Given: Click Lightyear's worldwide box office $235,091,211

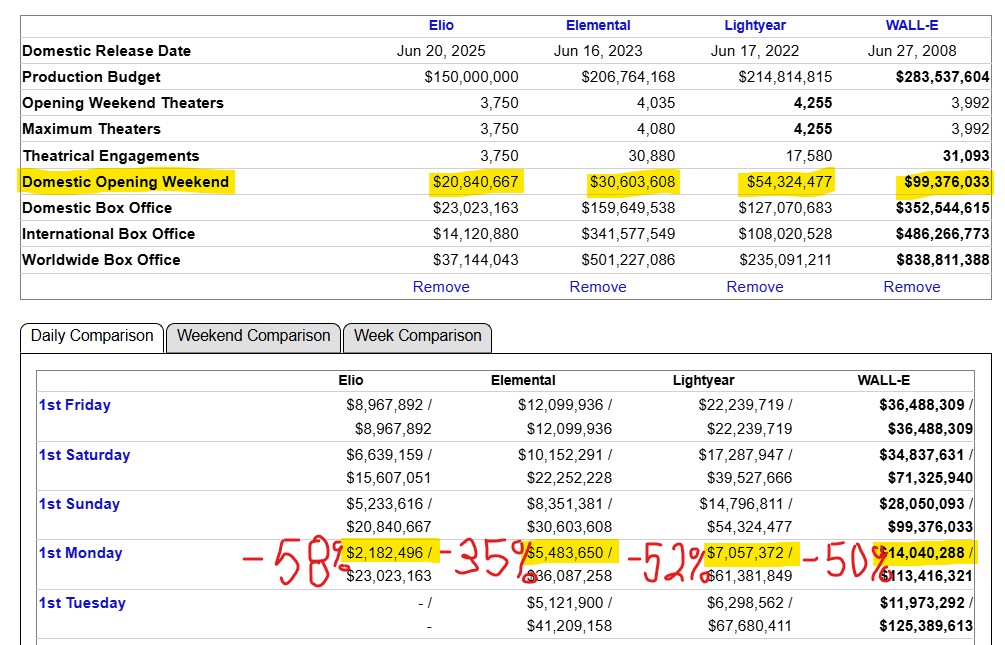Looking at the screenshot, I should pos(785,260).
